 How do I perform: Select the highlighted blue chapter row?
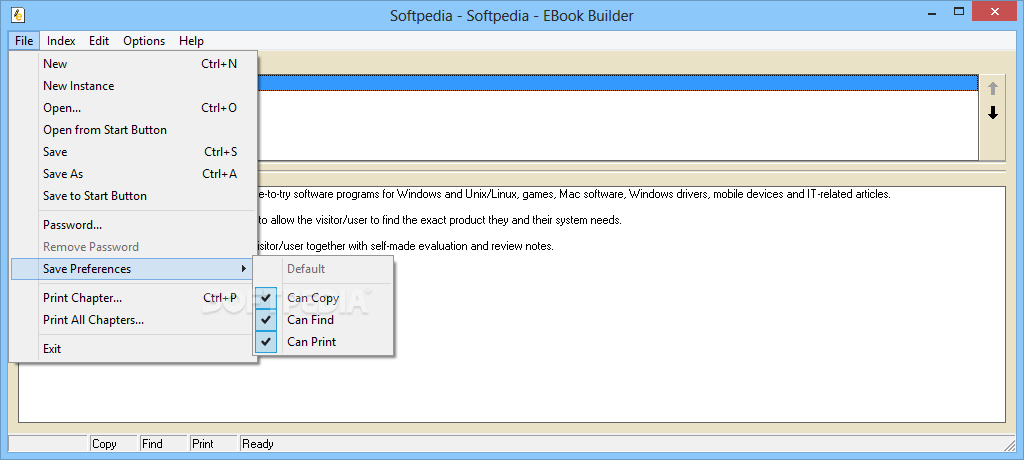(x=618, y=83)
